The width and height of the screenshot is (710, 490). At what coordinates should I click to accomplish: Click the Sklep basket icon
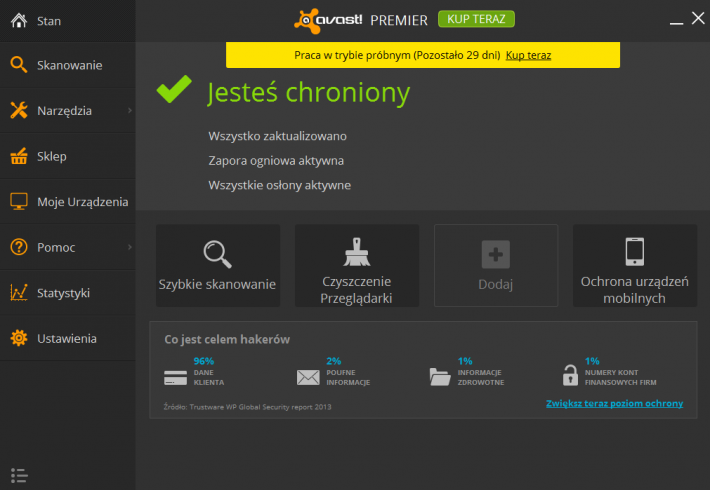pyautogui.click(x=19, y=156)
